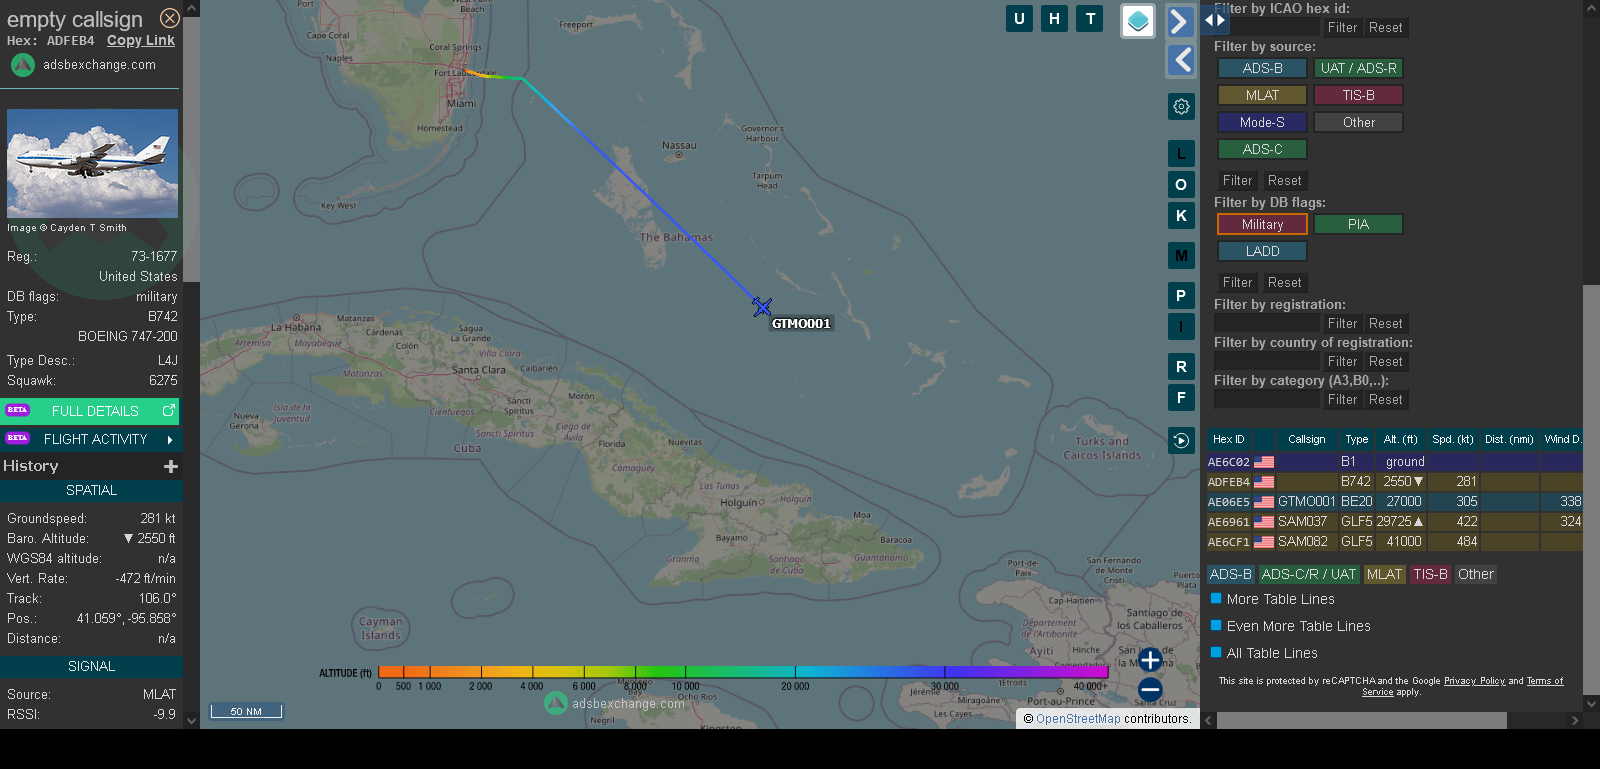Viewport: 1600px width, 769px height.
Task: Enable Even More Table Lines checkbox
Action: [1216, 625]
